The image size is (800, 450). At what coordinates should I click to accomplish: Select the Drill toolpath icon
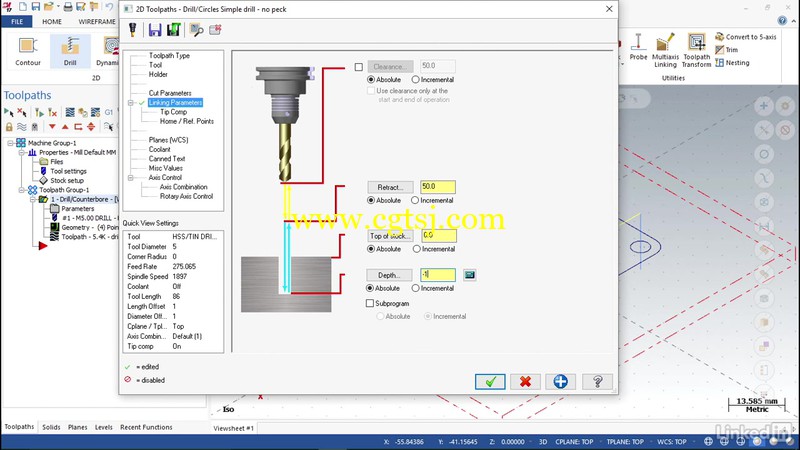70,51
